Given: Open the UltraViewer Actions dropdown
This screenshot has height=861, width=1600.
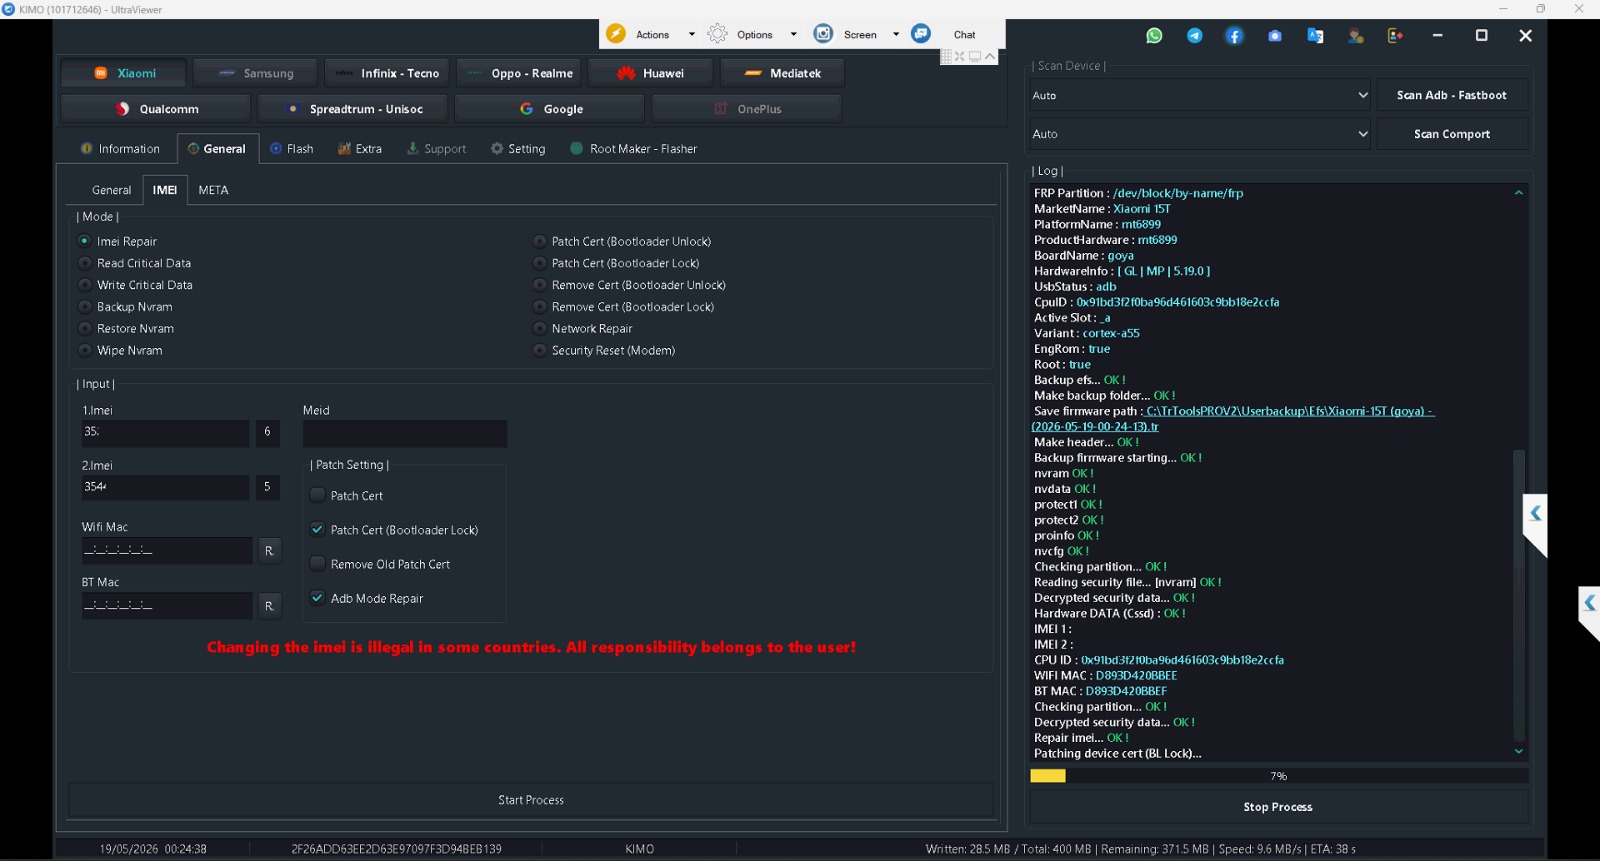Looking at the screenshot, I should click(651, 34).
